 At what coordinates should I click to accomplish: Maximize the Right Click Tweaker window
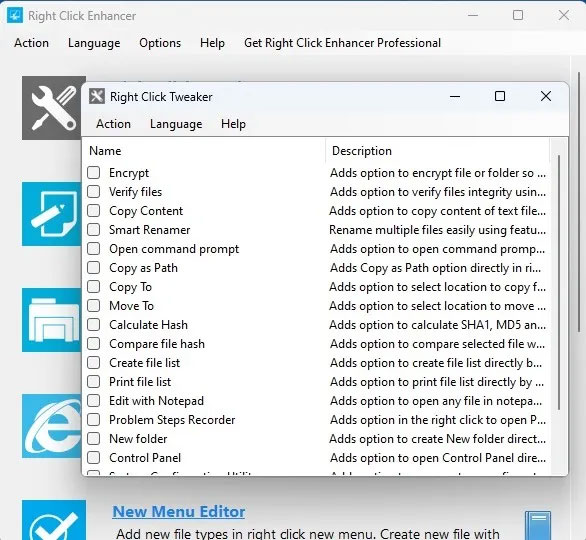coord(500,96)
